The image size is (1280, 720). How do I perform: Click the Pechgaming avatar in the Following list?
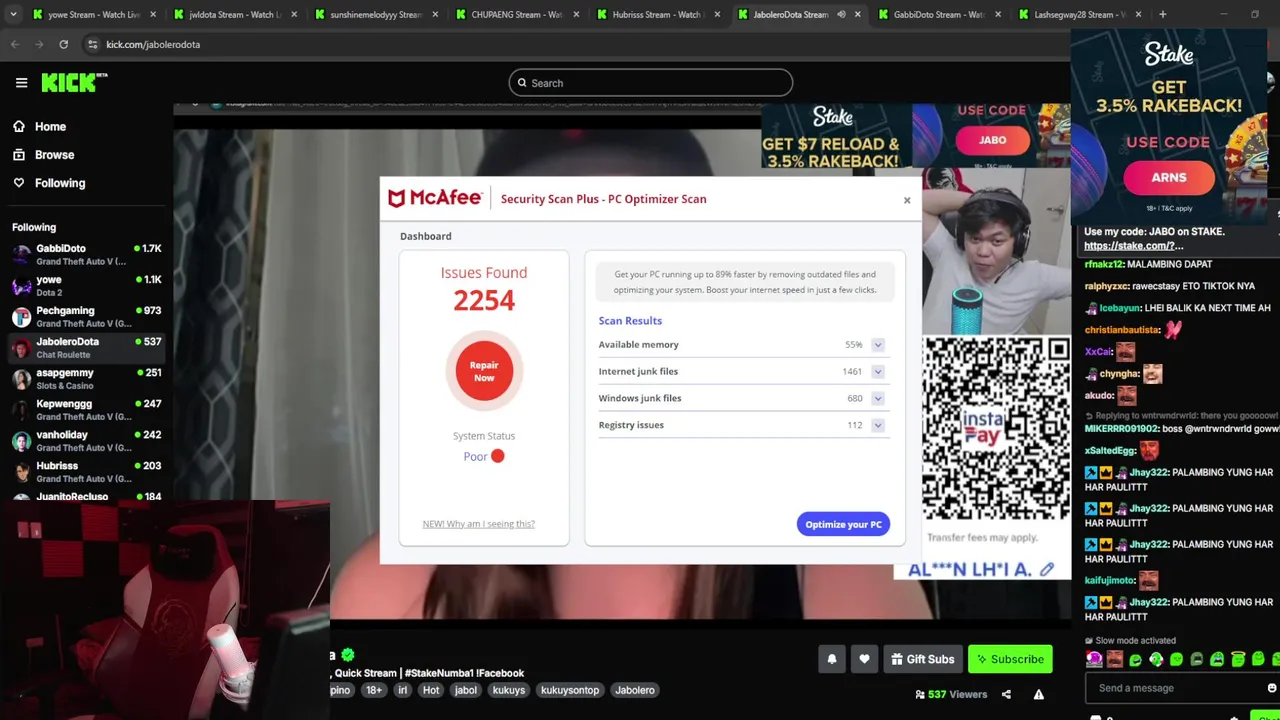click(x=21, y=316)
